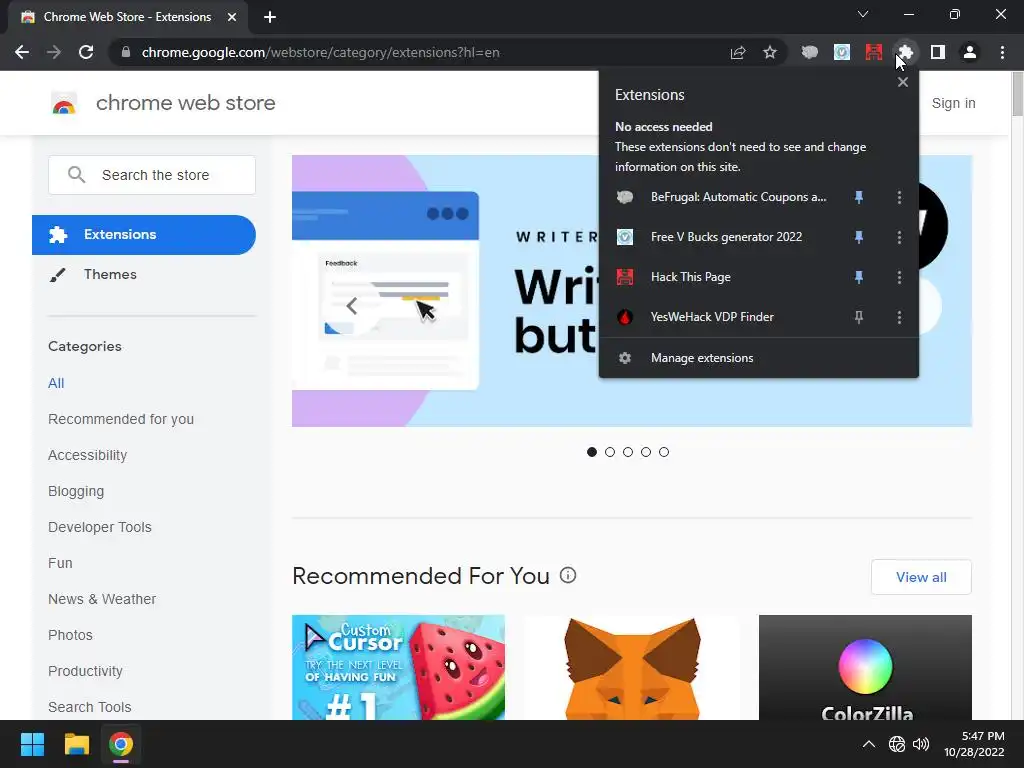Toggle the browser side panel icon
1024x768 pixels.
[x=938, y=52]
